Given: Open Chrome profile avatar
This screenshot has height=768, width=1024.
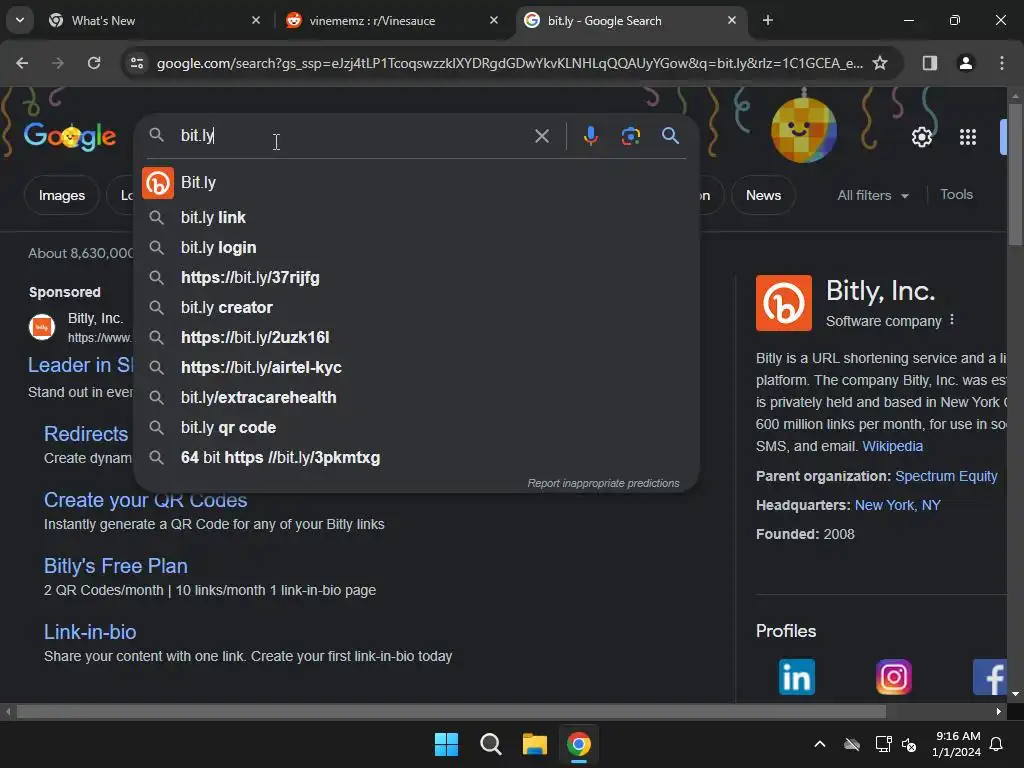Looking at the screenshot, I should pyautogui.click(x=965, y=63).
